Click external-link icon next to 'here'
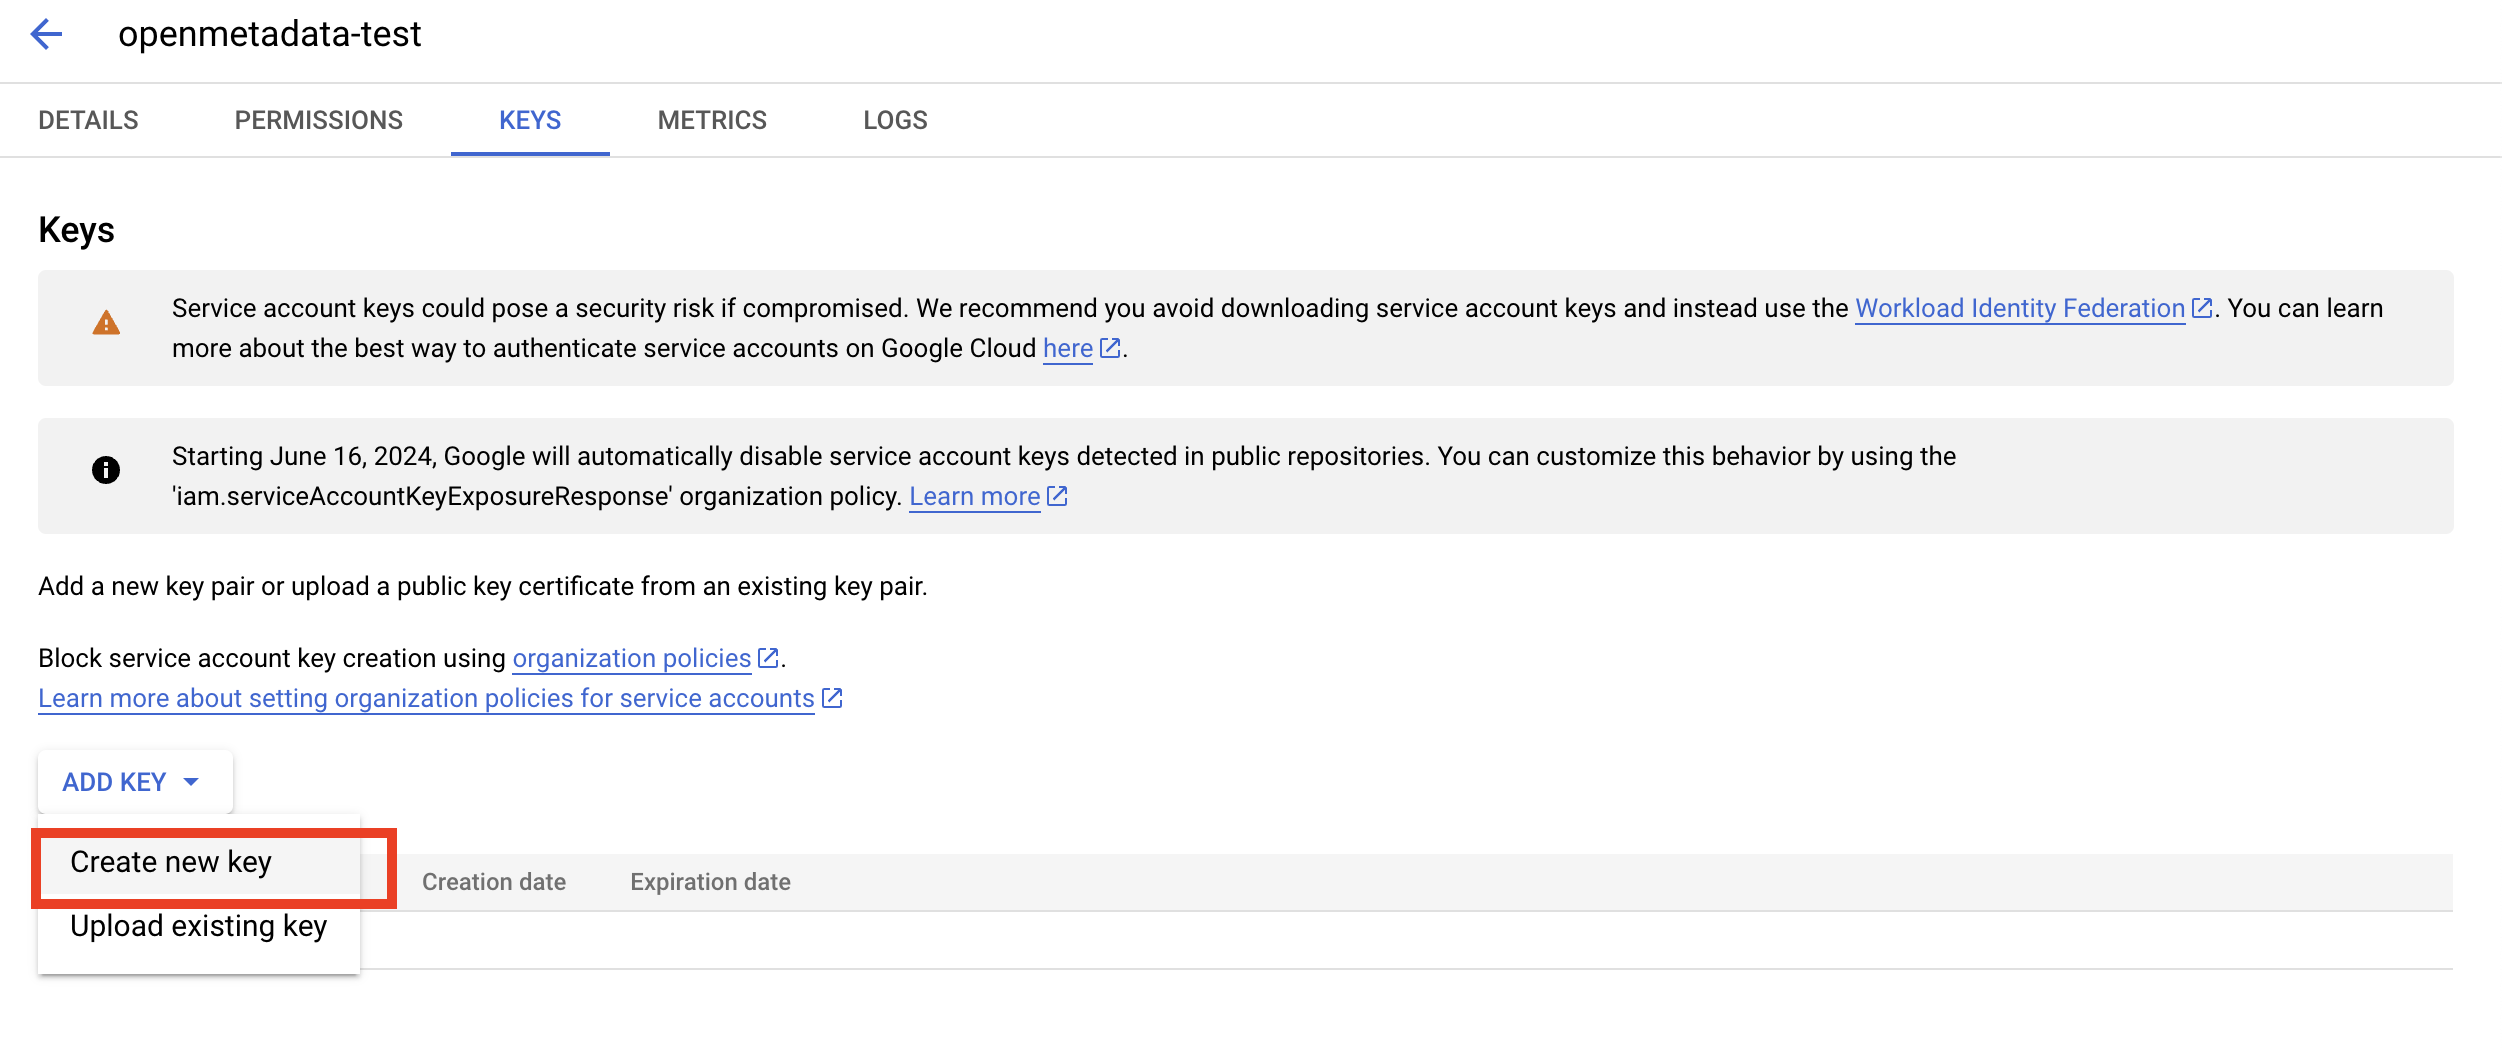 (1109, 348)
